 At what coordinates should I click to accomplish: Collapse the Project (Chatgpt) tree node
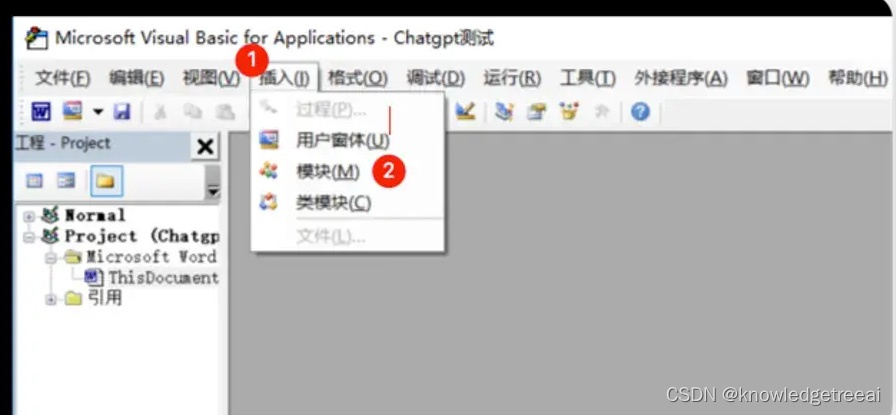coord(29,237)
